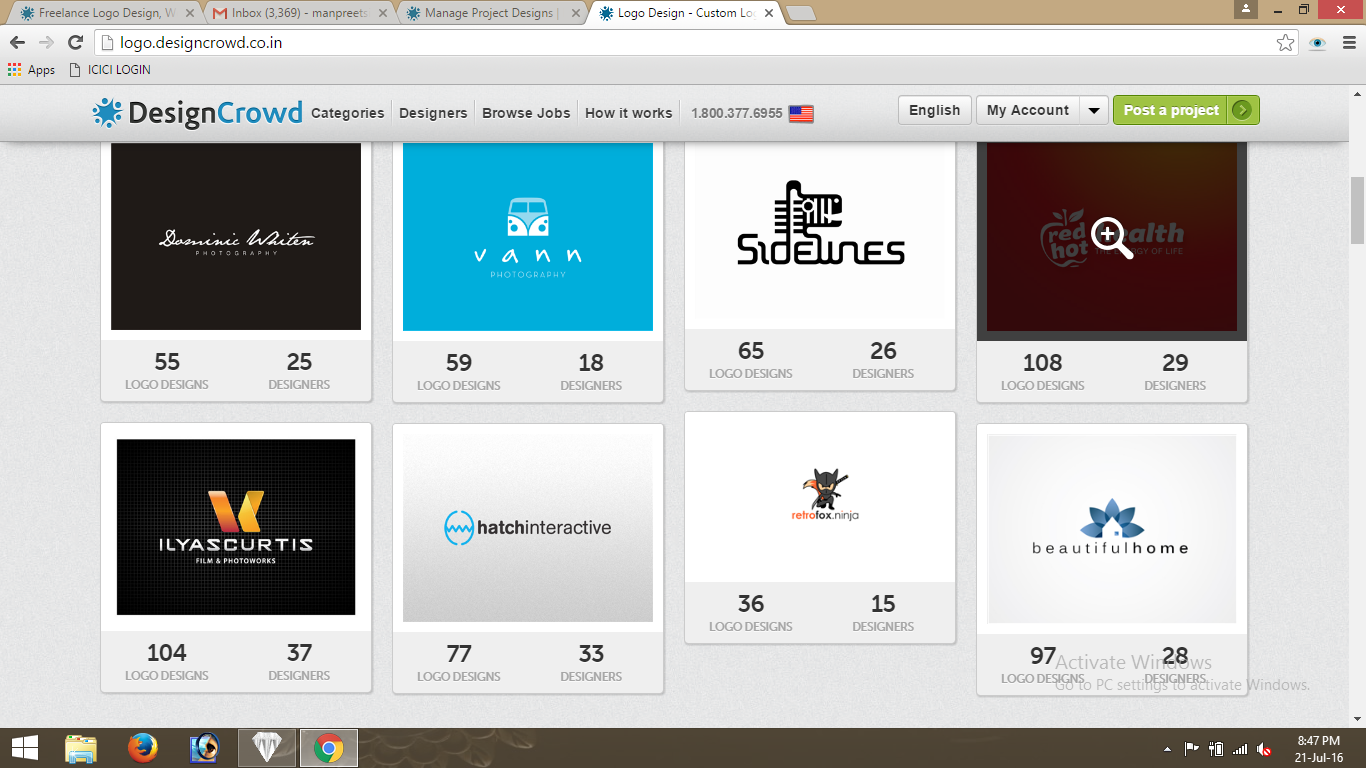Open the How it works link
The image size is (1366, 768).
628,113
